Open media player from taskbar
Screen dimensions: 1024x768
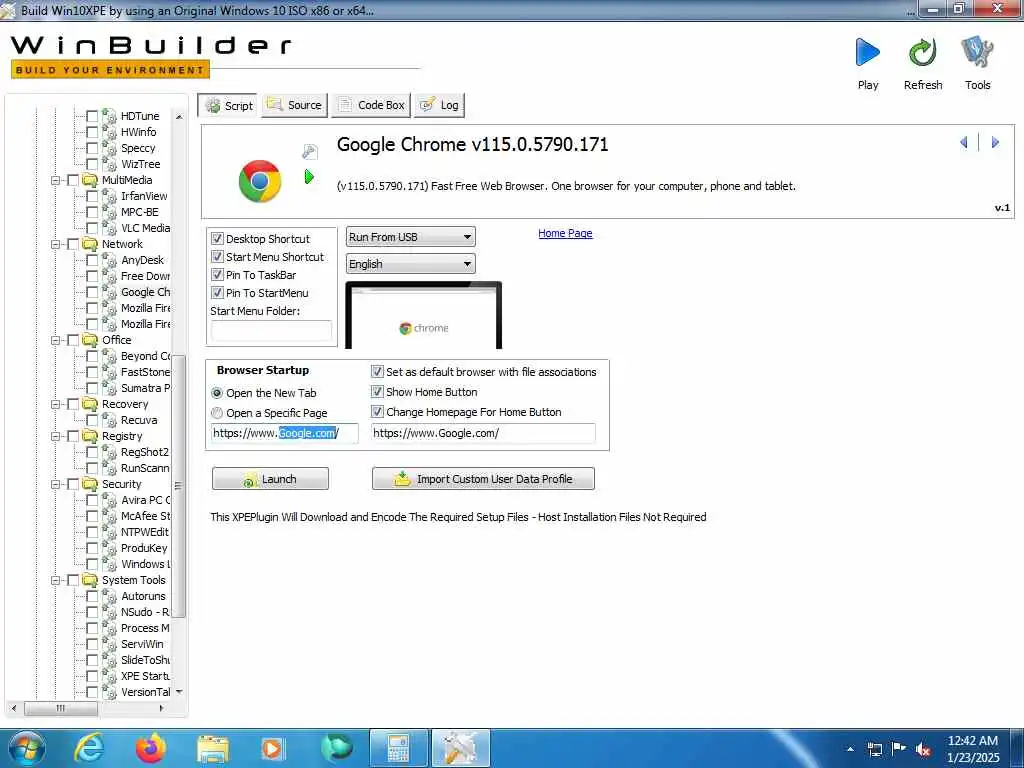pyautogui.click(x=273, y=748)
